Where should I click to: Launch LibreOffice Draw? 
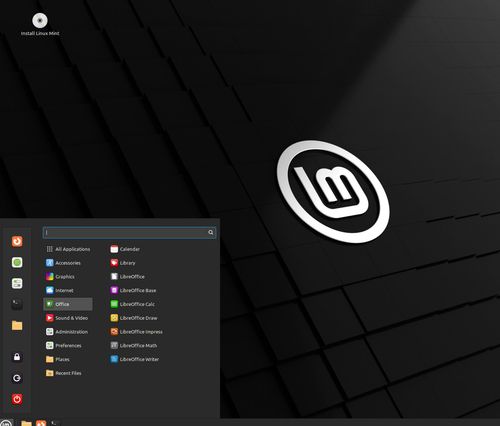tap(134, 318)
